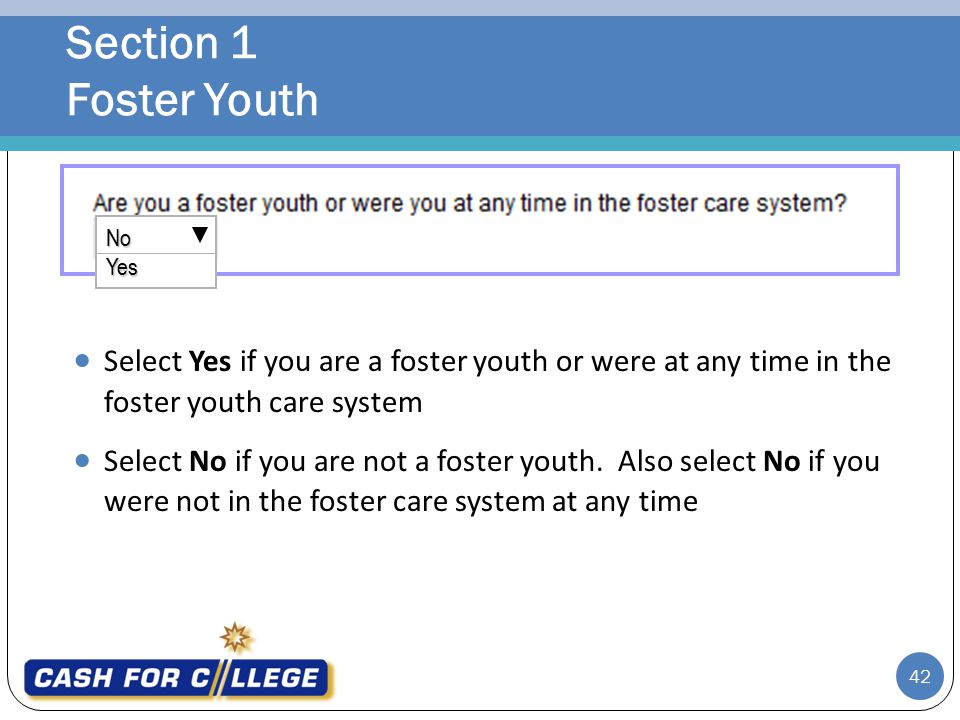960x720 pixels.
Task: Click the 'were not in the foster care' line
Action: (x=401, y=501)
